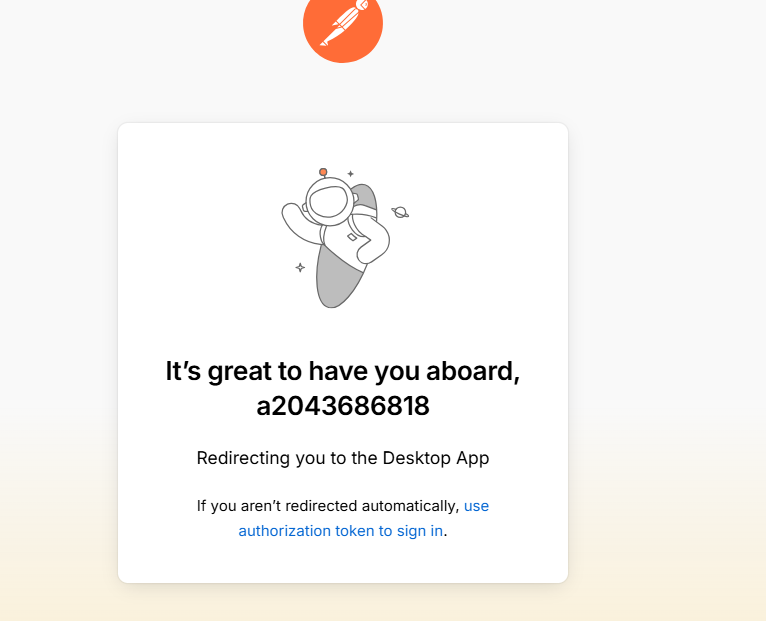Click "If you aren't redirected automatically" text

(x=328, y=506)
